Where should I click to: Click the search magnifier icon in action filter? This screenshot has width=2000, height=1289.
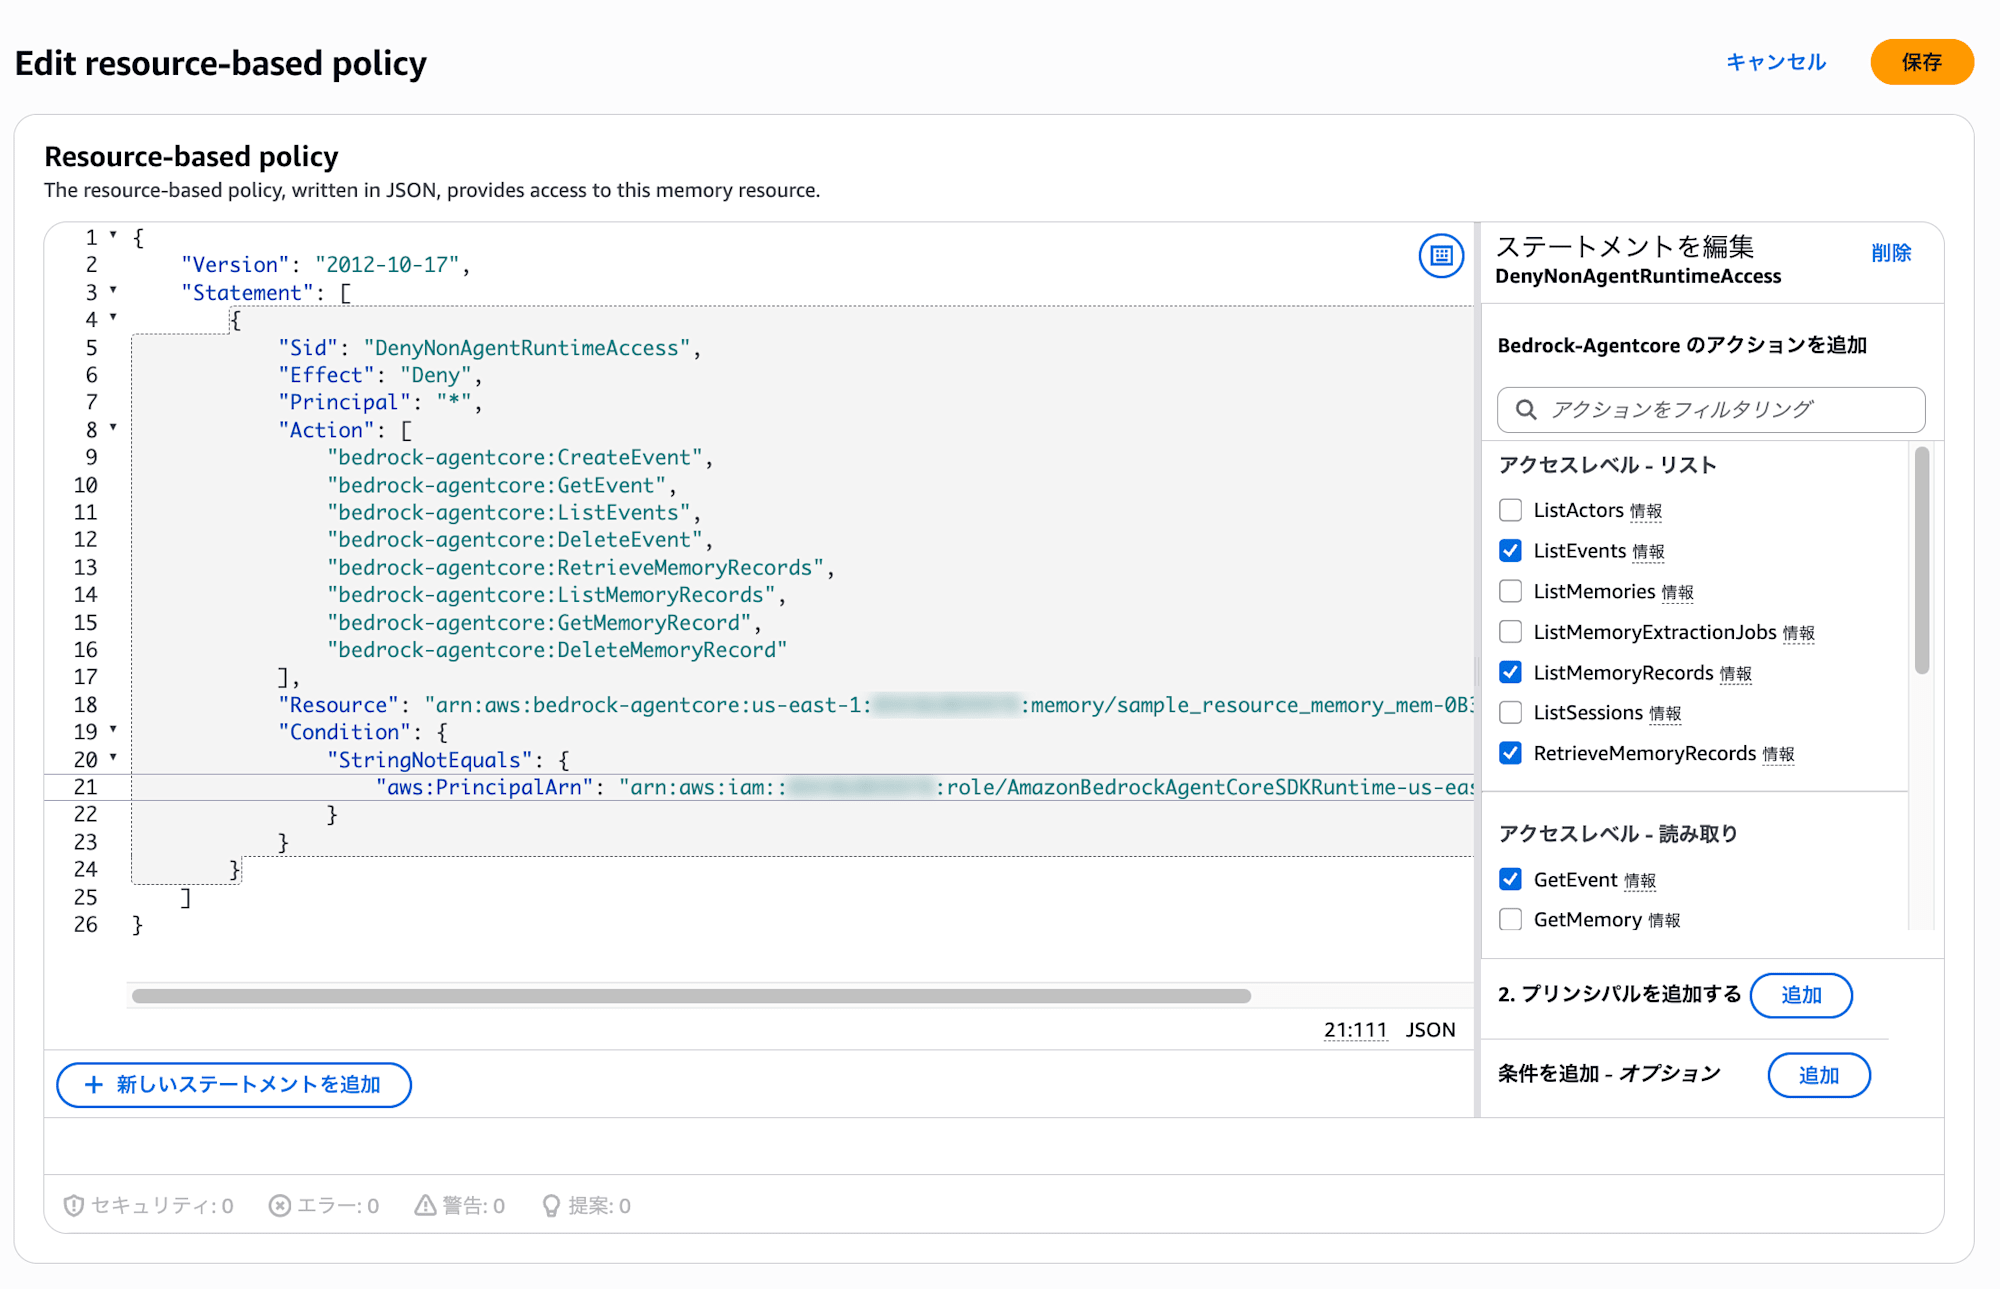(1526, 410)
